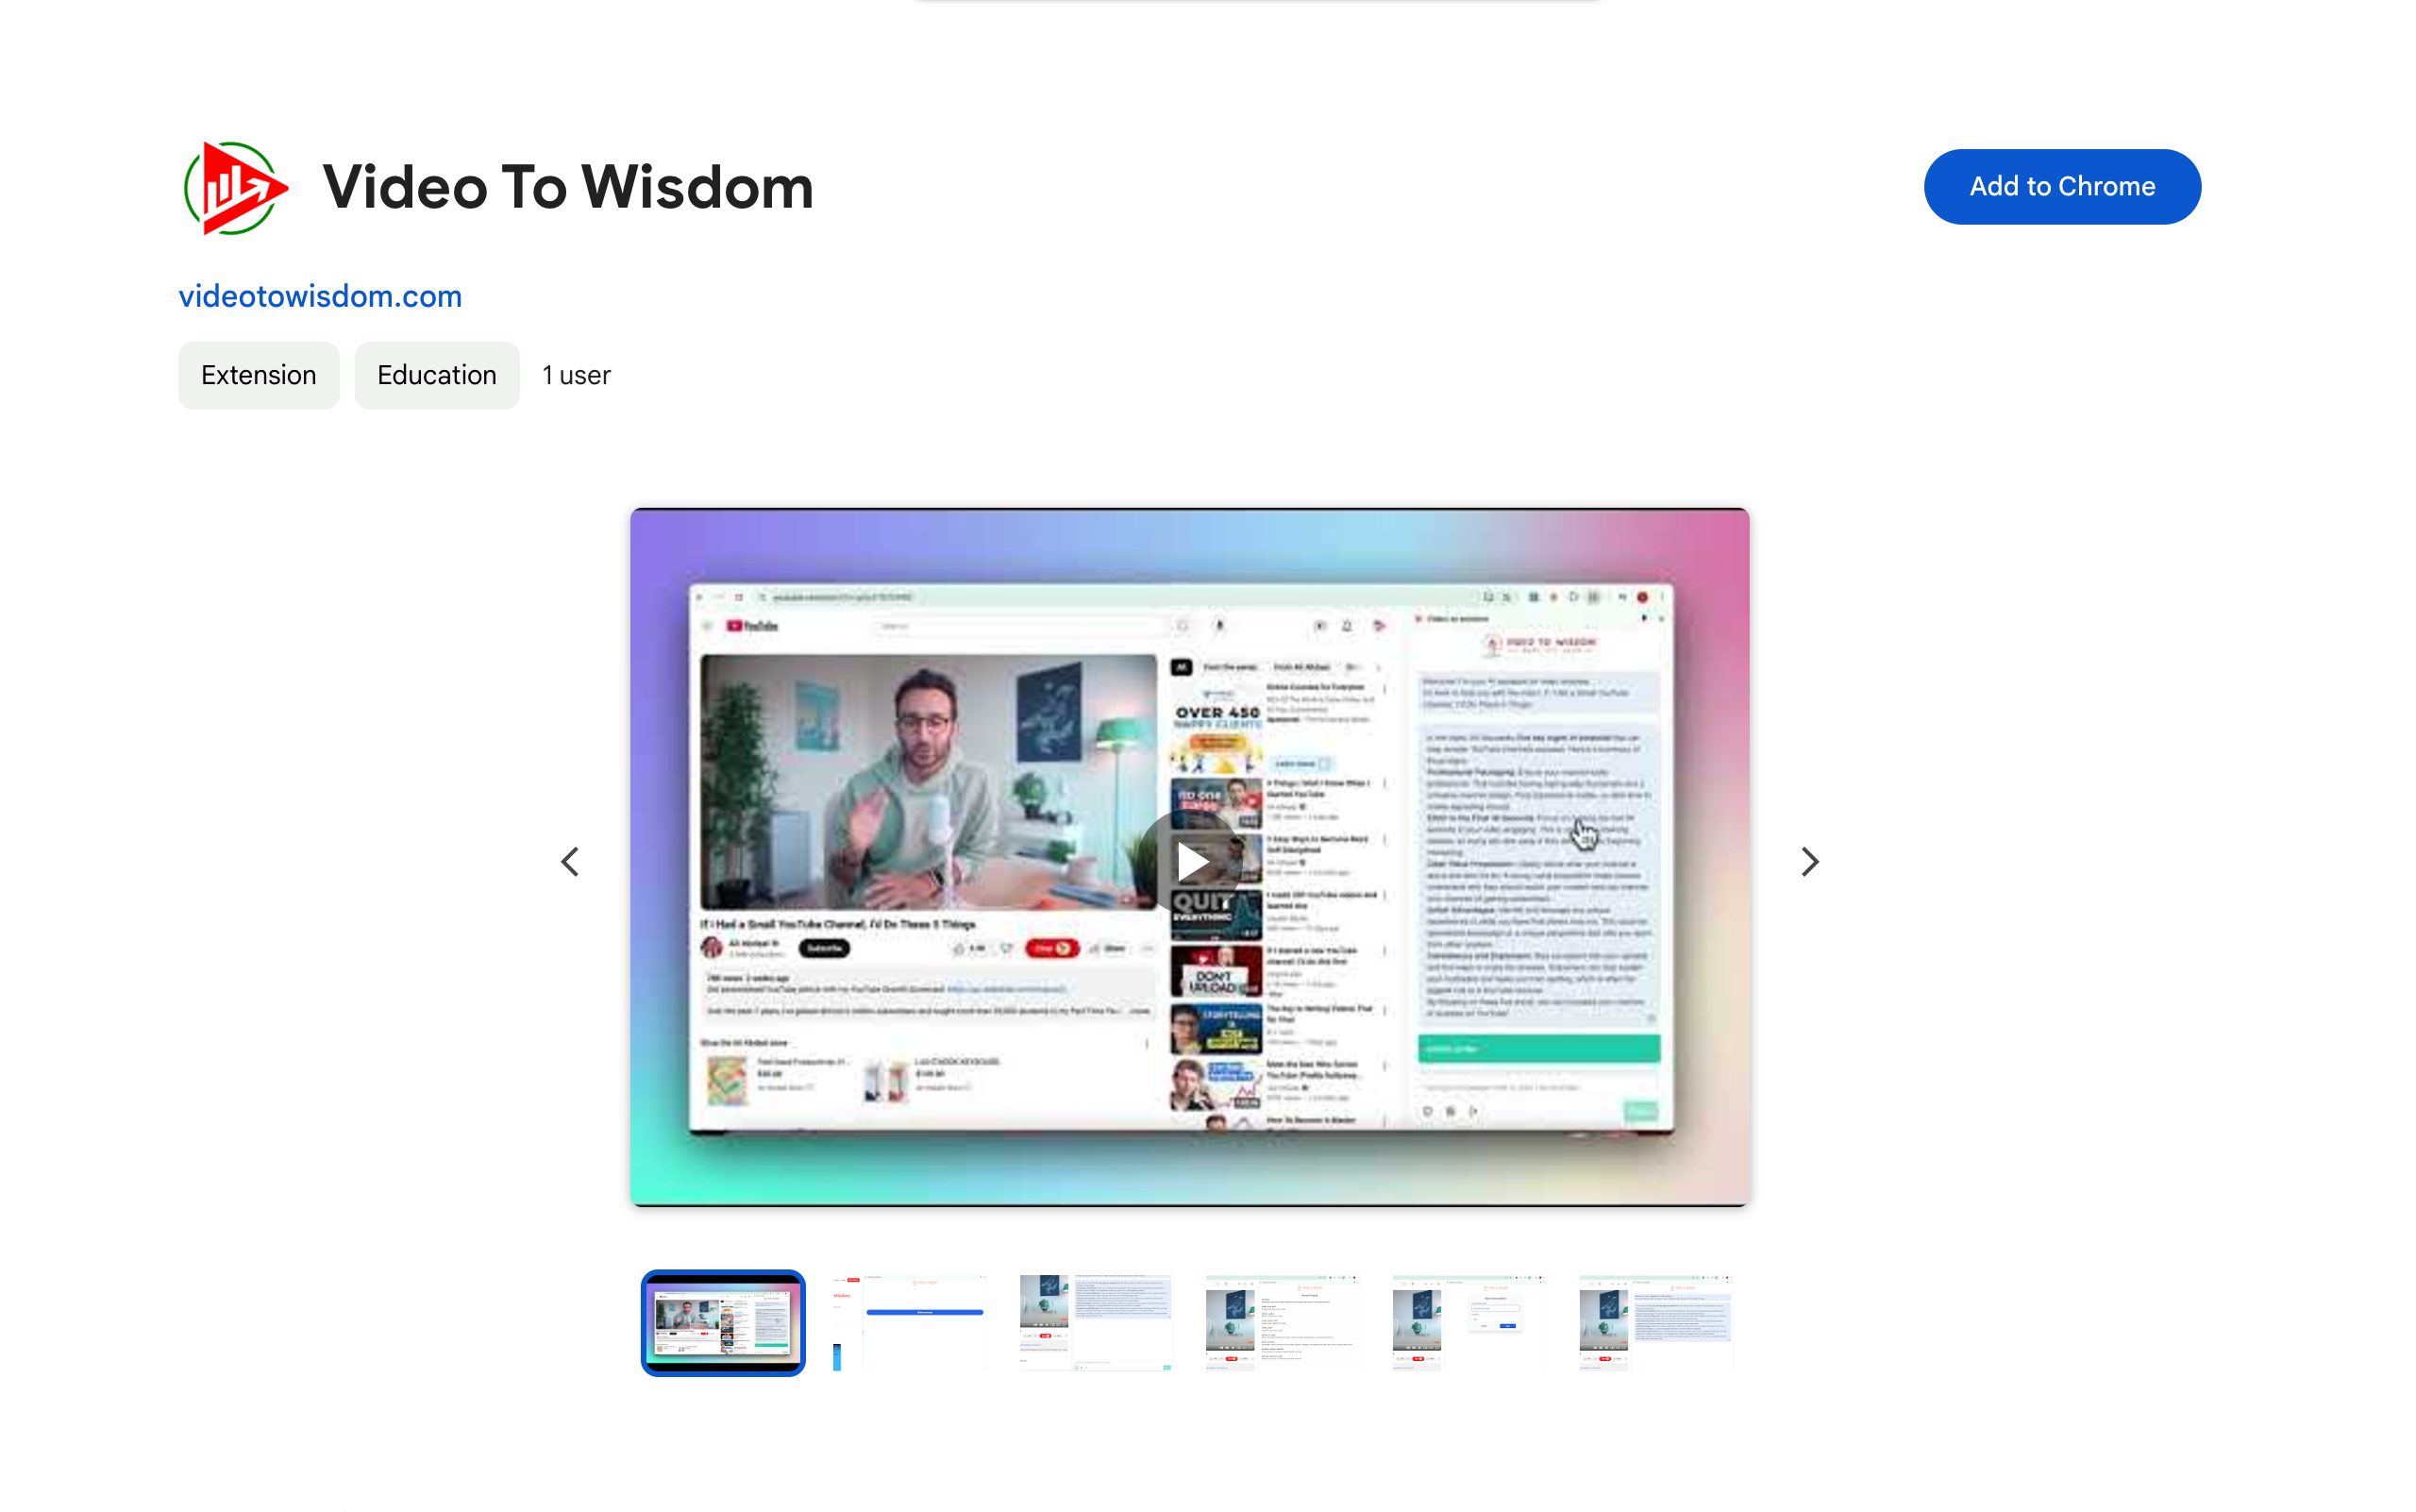The height and width of the screenshot is (1512, 2416).
Task: Expand the extension details section
Action: (258, 375)
